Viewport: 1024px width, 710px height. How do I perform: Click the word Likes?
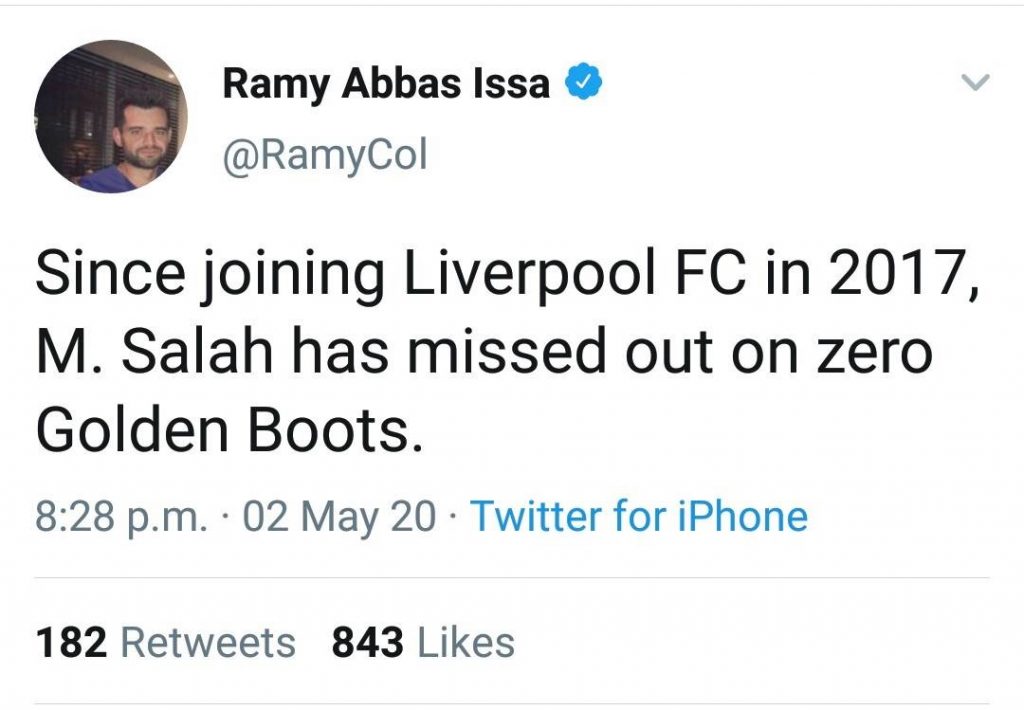(x=466, y=642)
